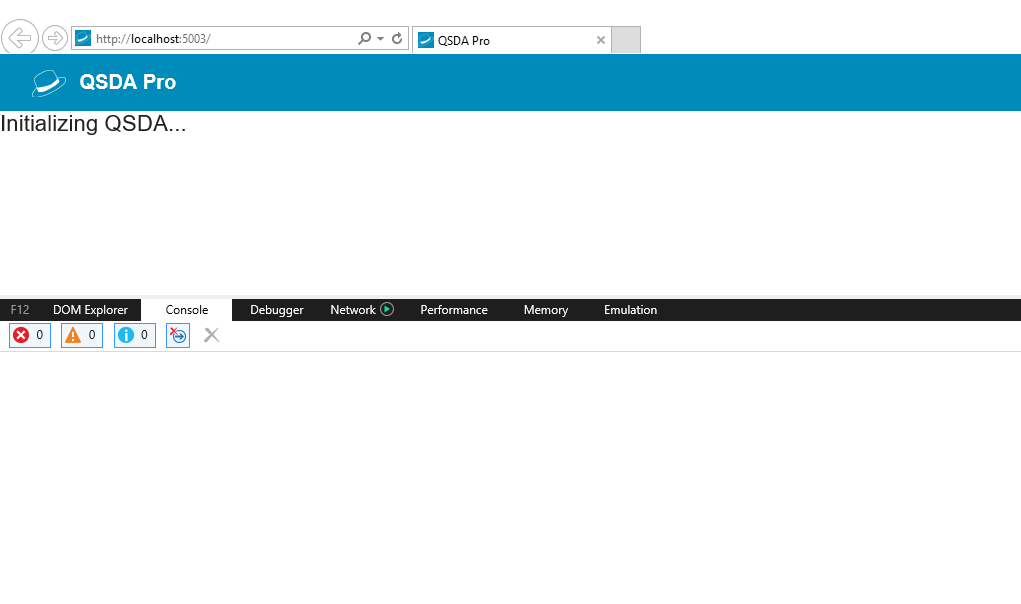Go forward with the browser forward arrow

(x=55, y=38)
